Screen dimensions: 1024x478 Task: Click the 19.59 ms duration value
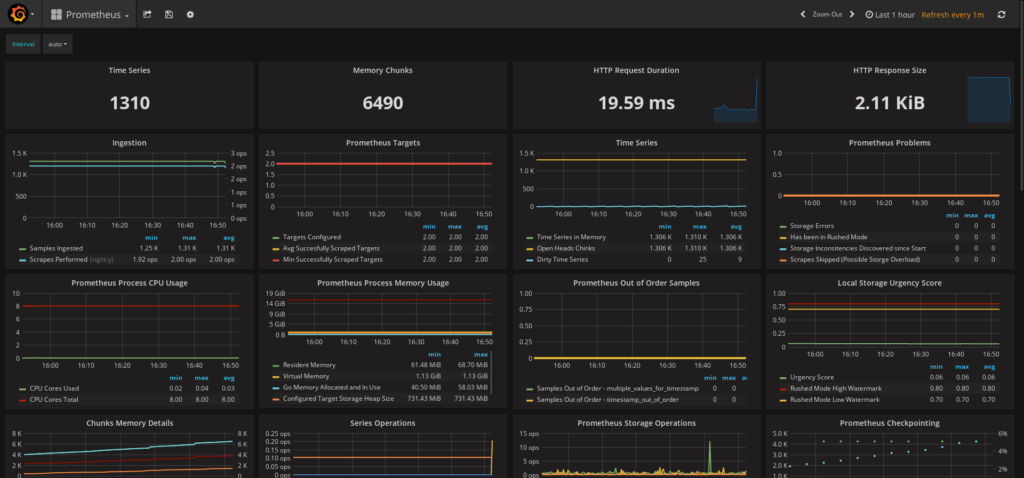pos(636,103)
